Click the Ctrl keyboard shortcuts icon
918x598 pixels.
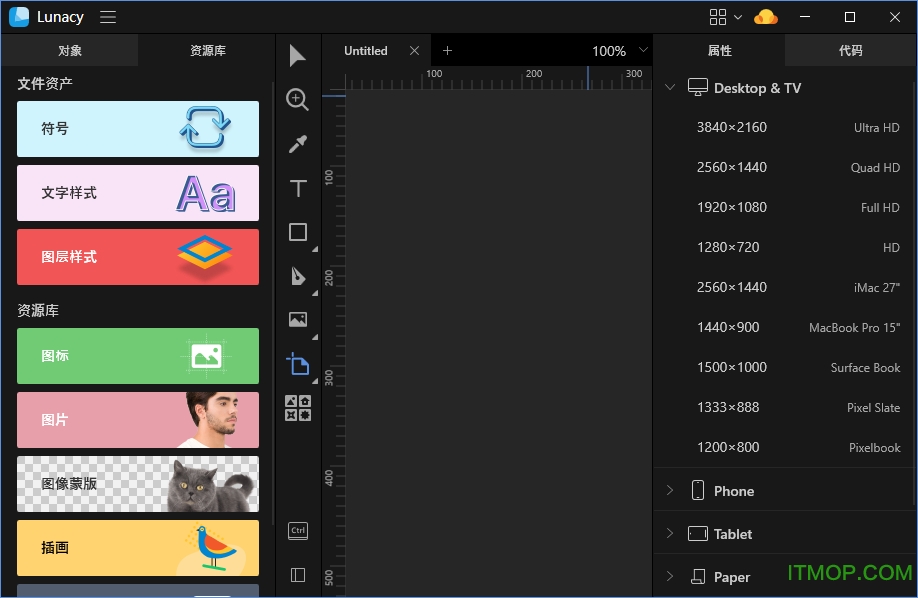[x=298, y=531]
